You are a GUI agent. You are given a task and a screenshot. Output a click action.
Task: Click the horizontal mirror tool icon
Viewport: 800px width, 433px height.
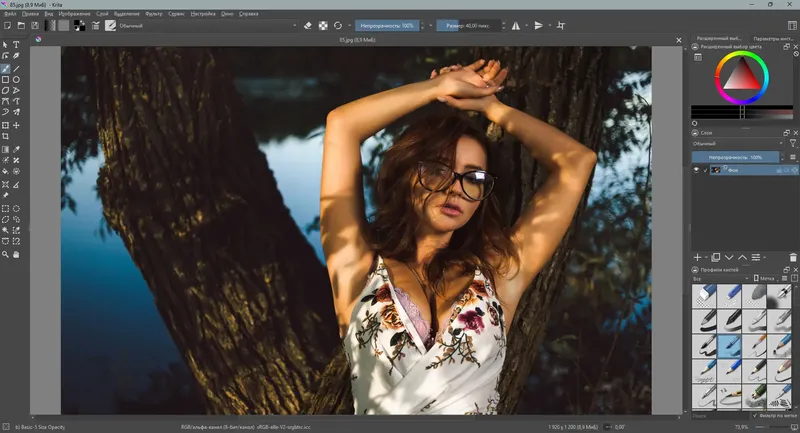[516, 25]
